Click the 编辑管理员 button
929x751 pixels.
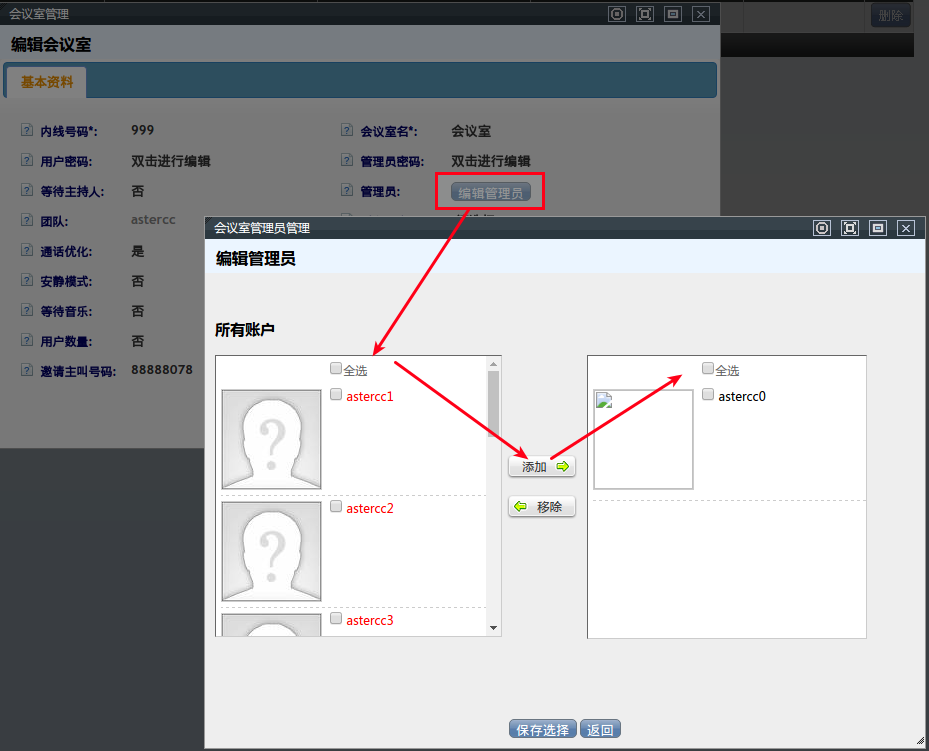pyautogui.click(x=490, y=192)
